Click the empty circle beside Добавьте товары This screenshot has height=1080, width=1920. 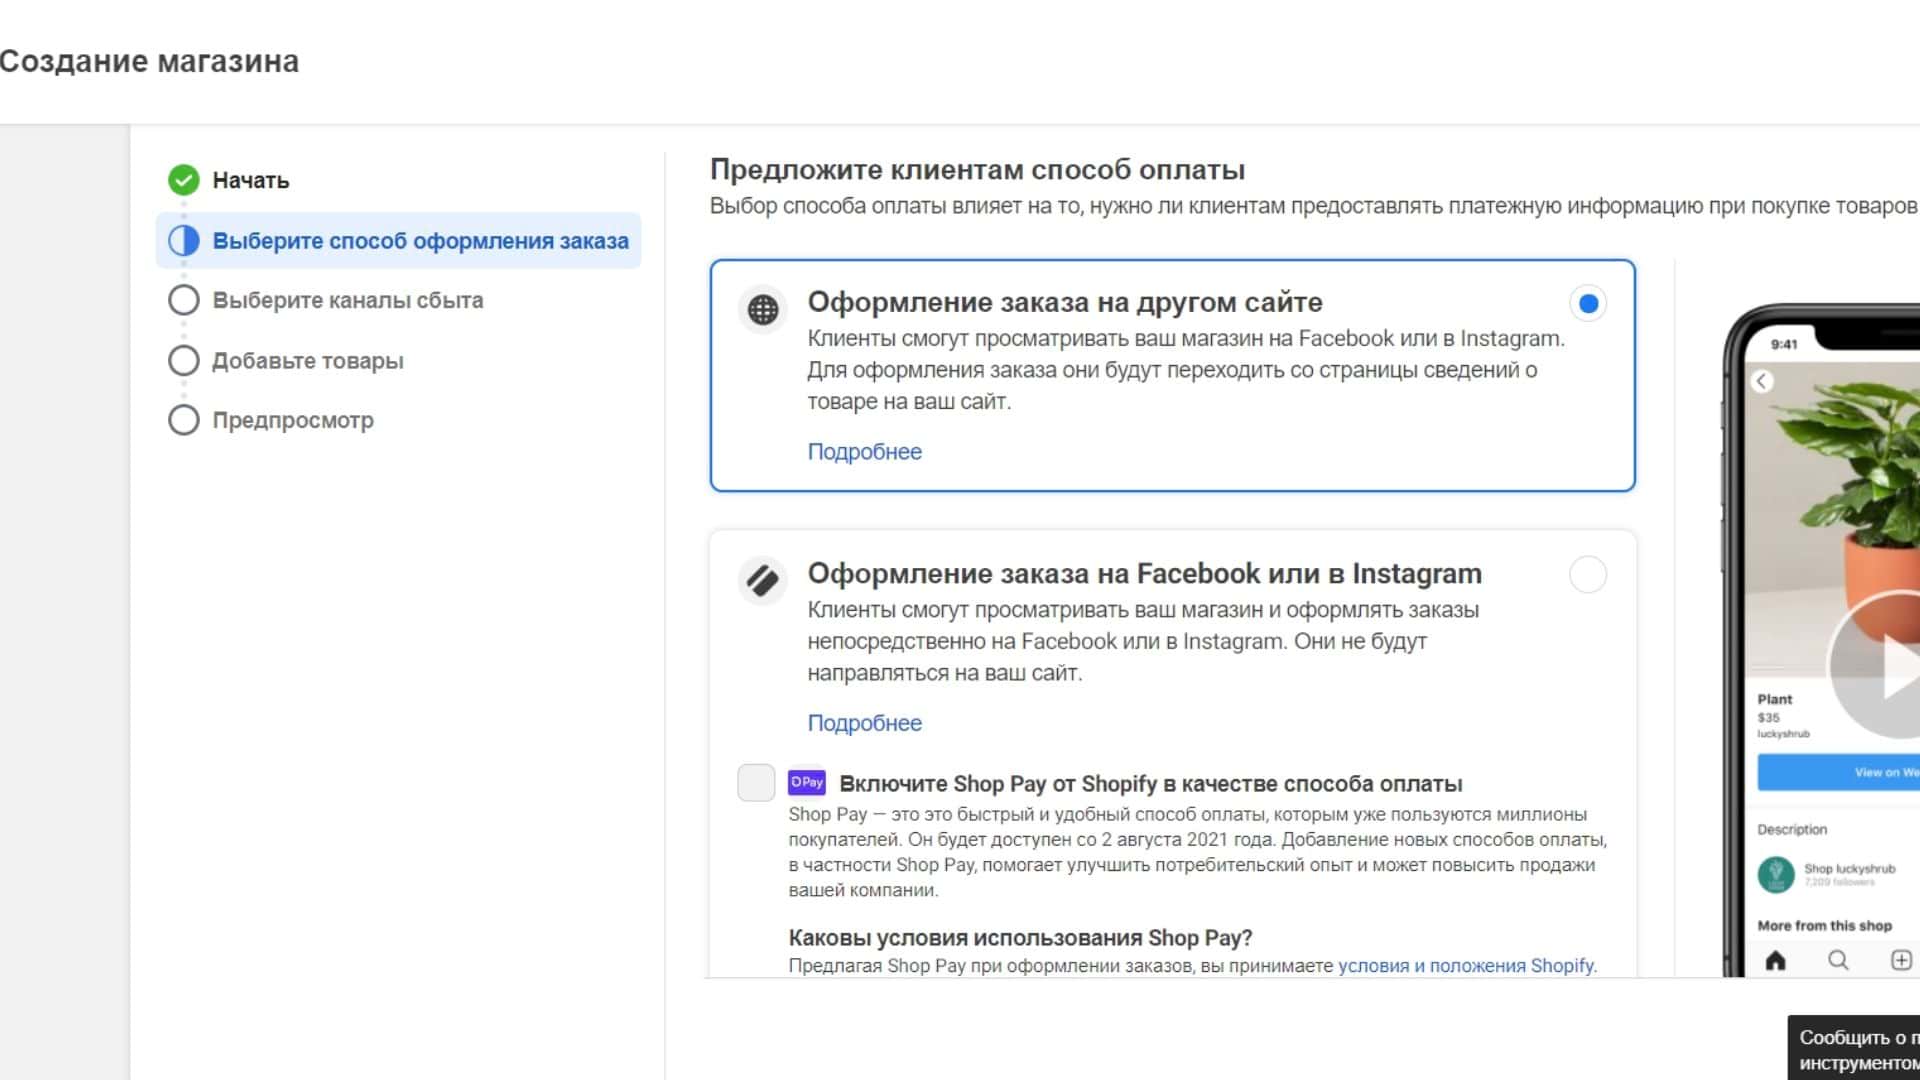[183, 361]
